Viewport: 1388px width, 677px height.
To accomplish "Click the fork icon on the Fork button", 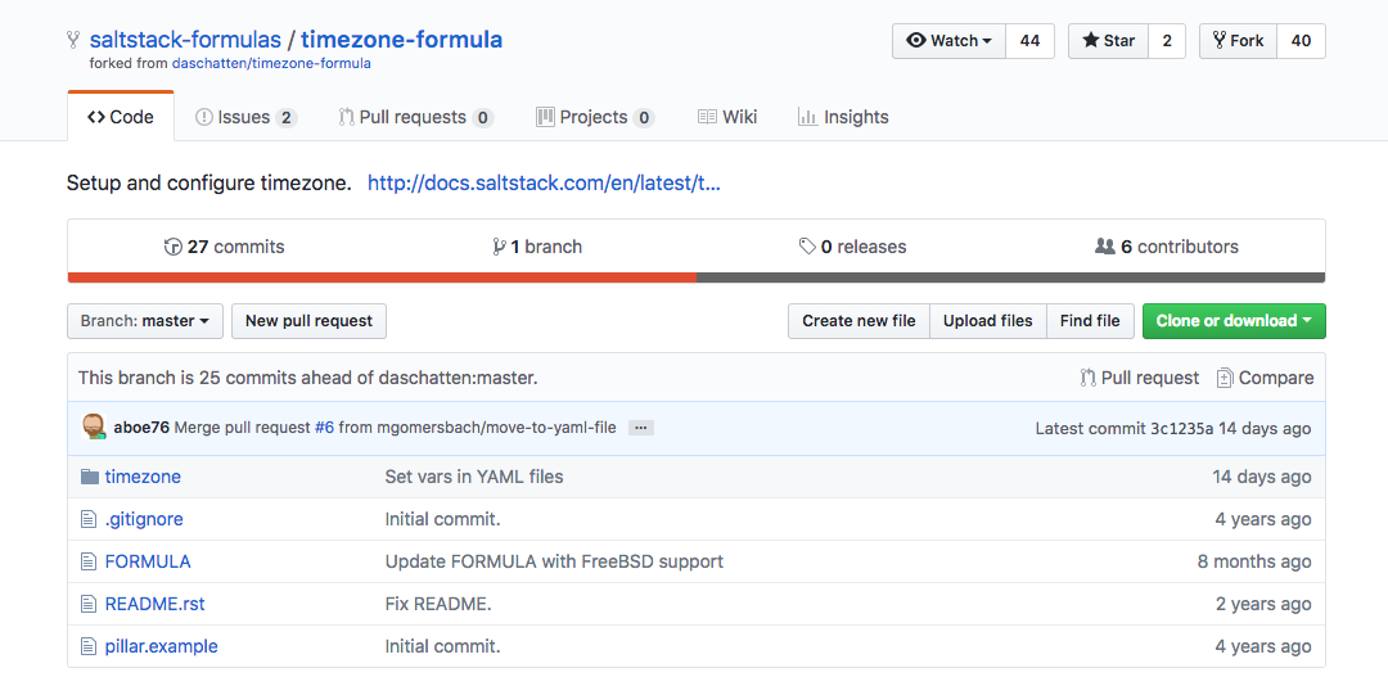I will [1218, 41].
